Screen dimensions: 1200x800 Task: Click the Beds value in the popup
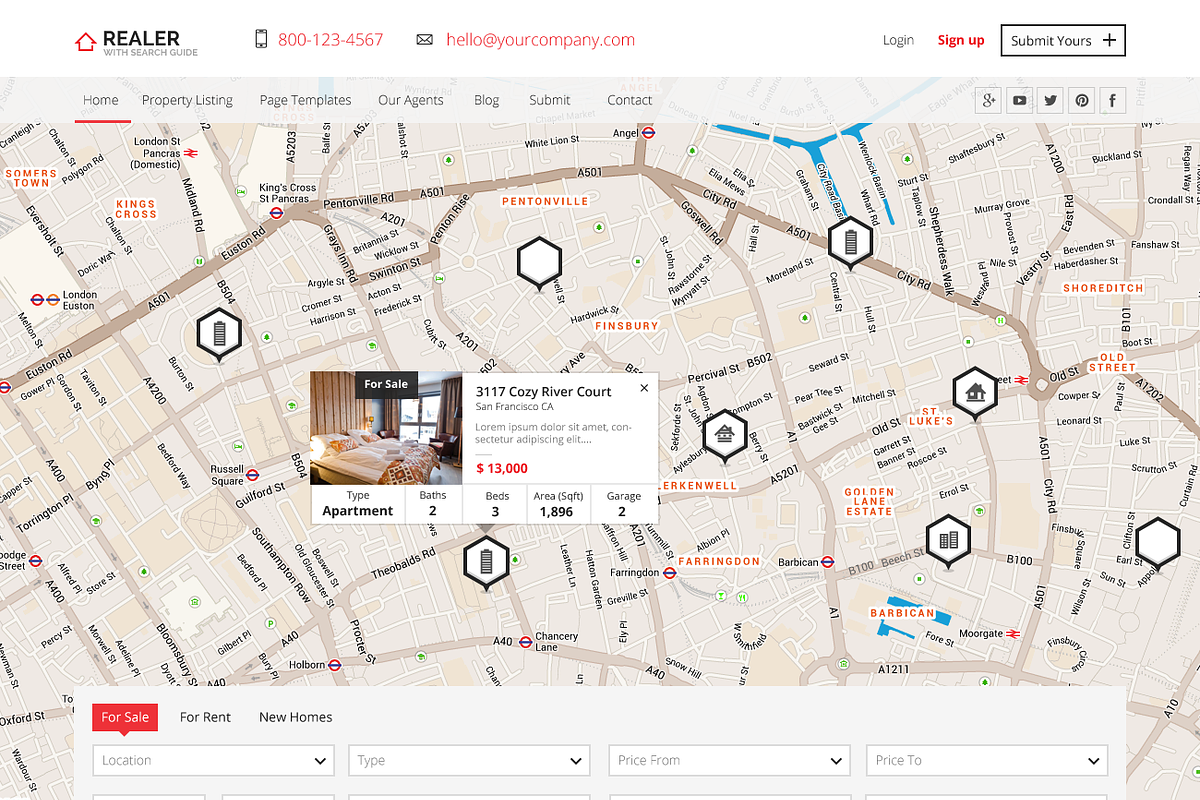click(x=495, y=511)
